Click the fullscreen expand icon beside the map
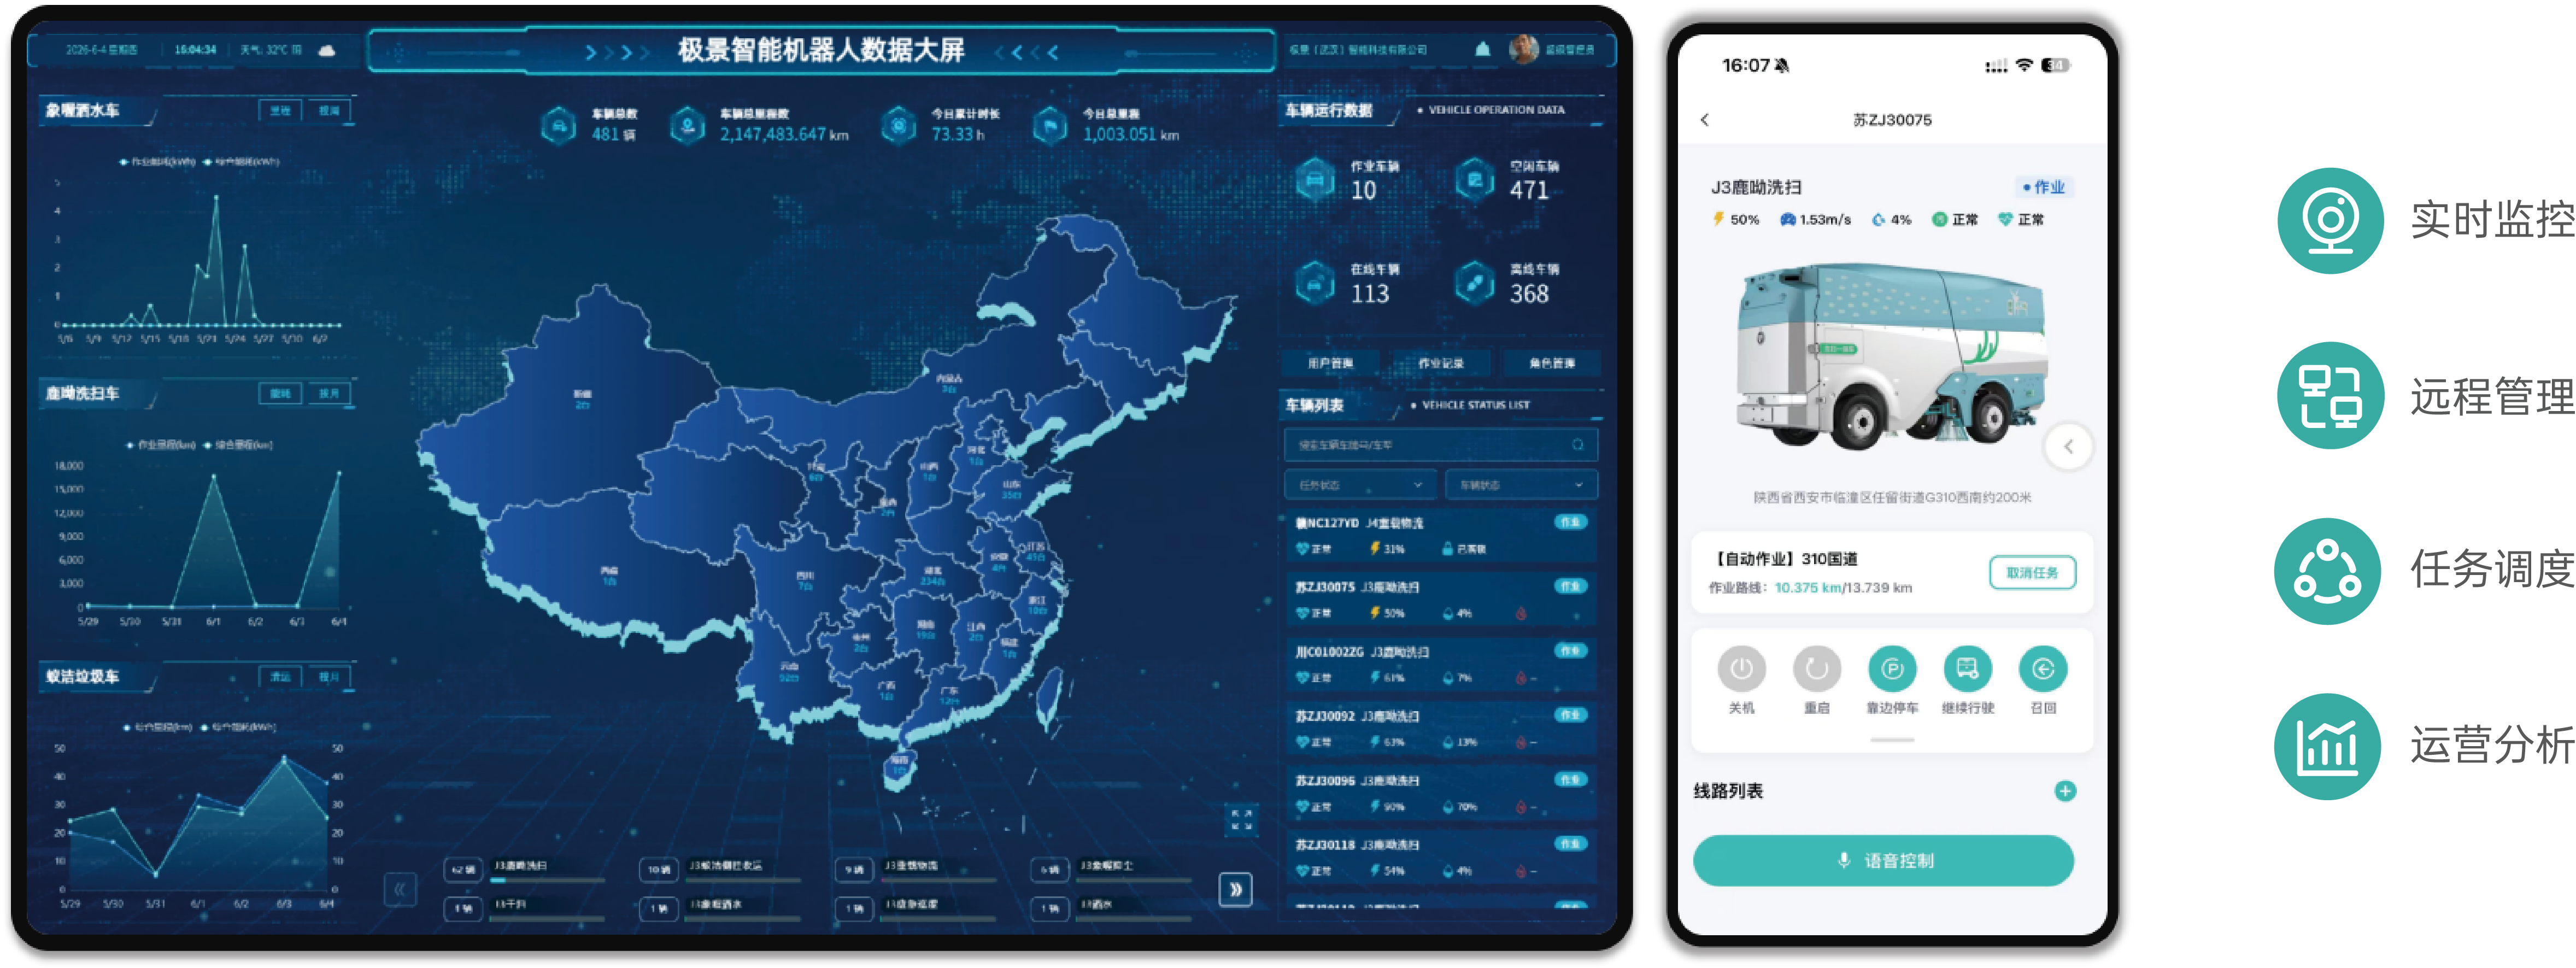Image resolution: width=2576 pixels, height=968 pixels. 1241,819
